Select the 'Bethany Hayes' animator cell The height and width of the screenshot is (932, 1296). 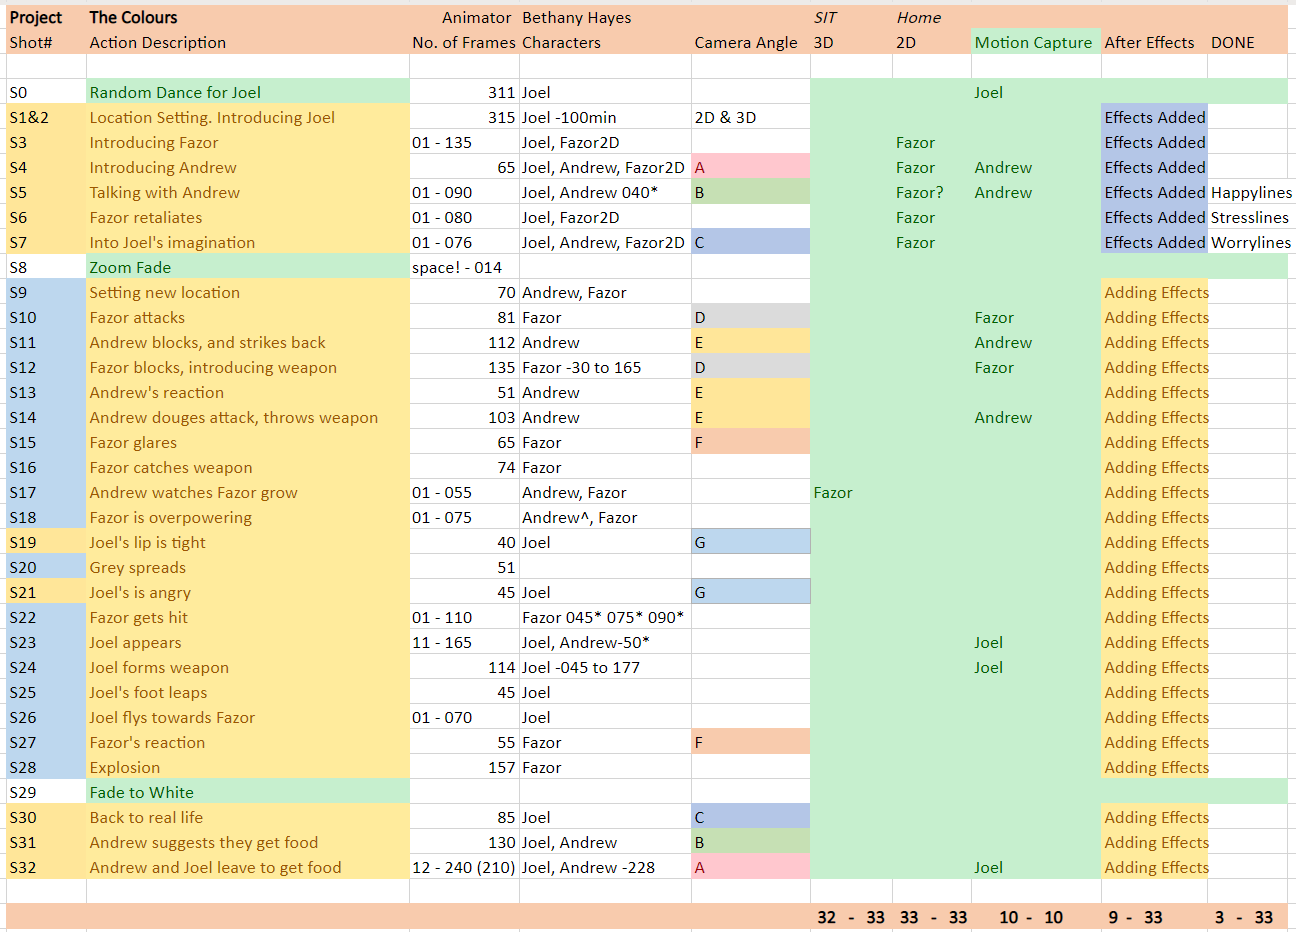pos(605,17)
